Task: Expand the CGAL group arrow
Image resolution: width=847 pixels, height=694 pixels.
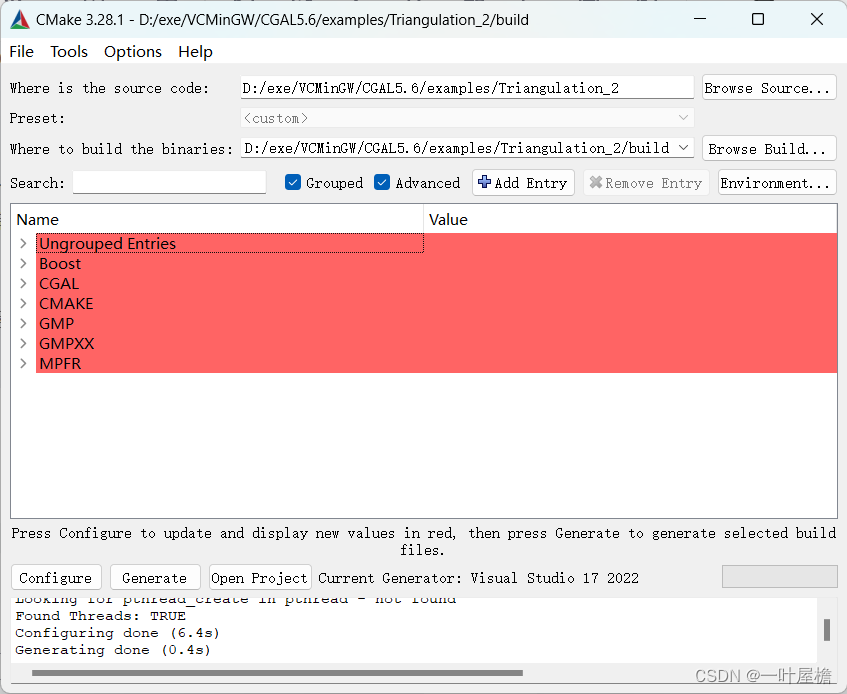Action: tap(23, 284)
